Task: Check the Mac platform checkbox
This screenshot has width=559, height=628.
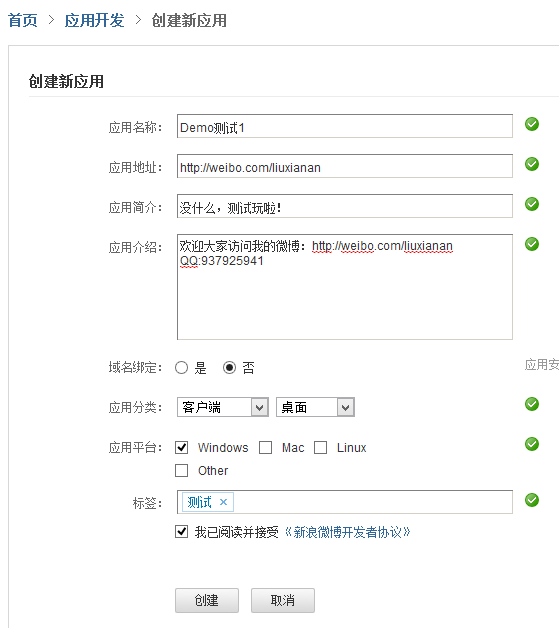Action: [x=265, y=447]
